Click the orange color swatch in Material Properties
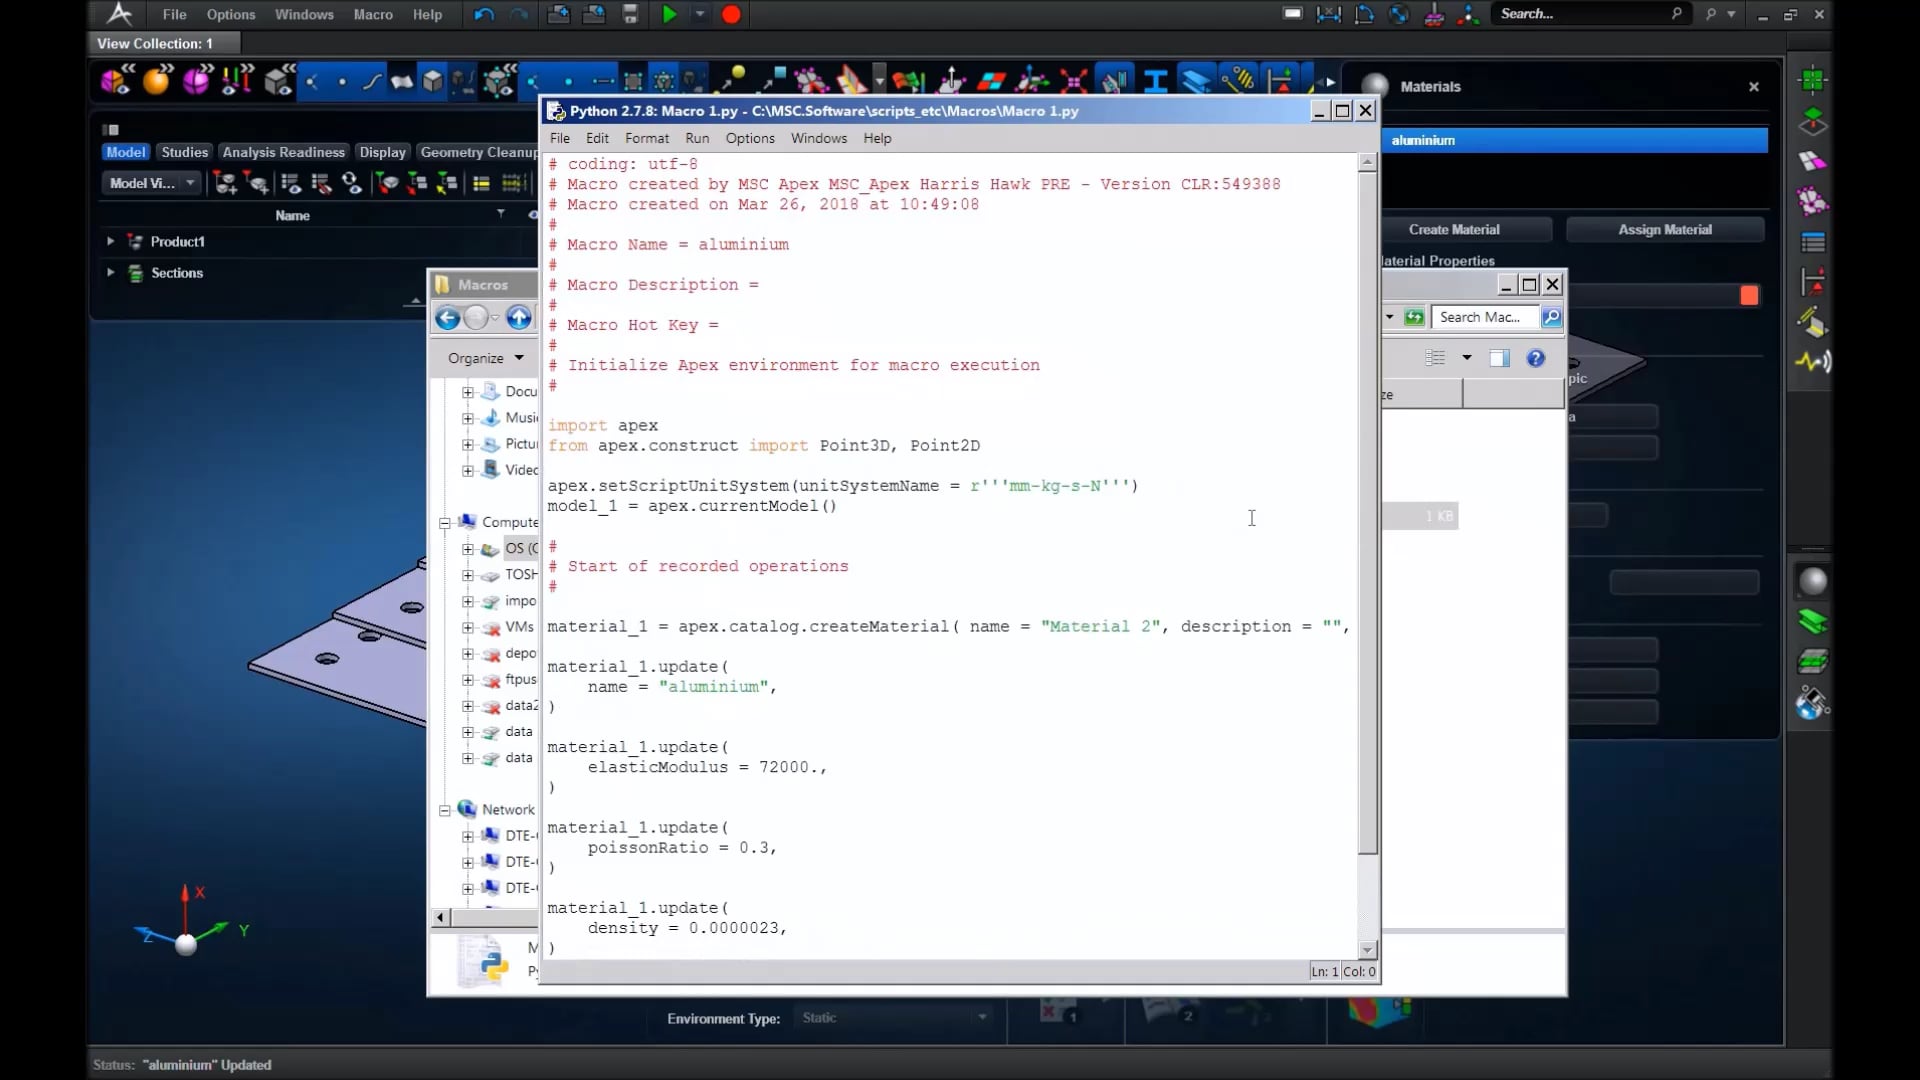 [x=1749, y=295]
